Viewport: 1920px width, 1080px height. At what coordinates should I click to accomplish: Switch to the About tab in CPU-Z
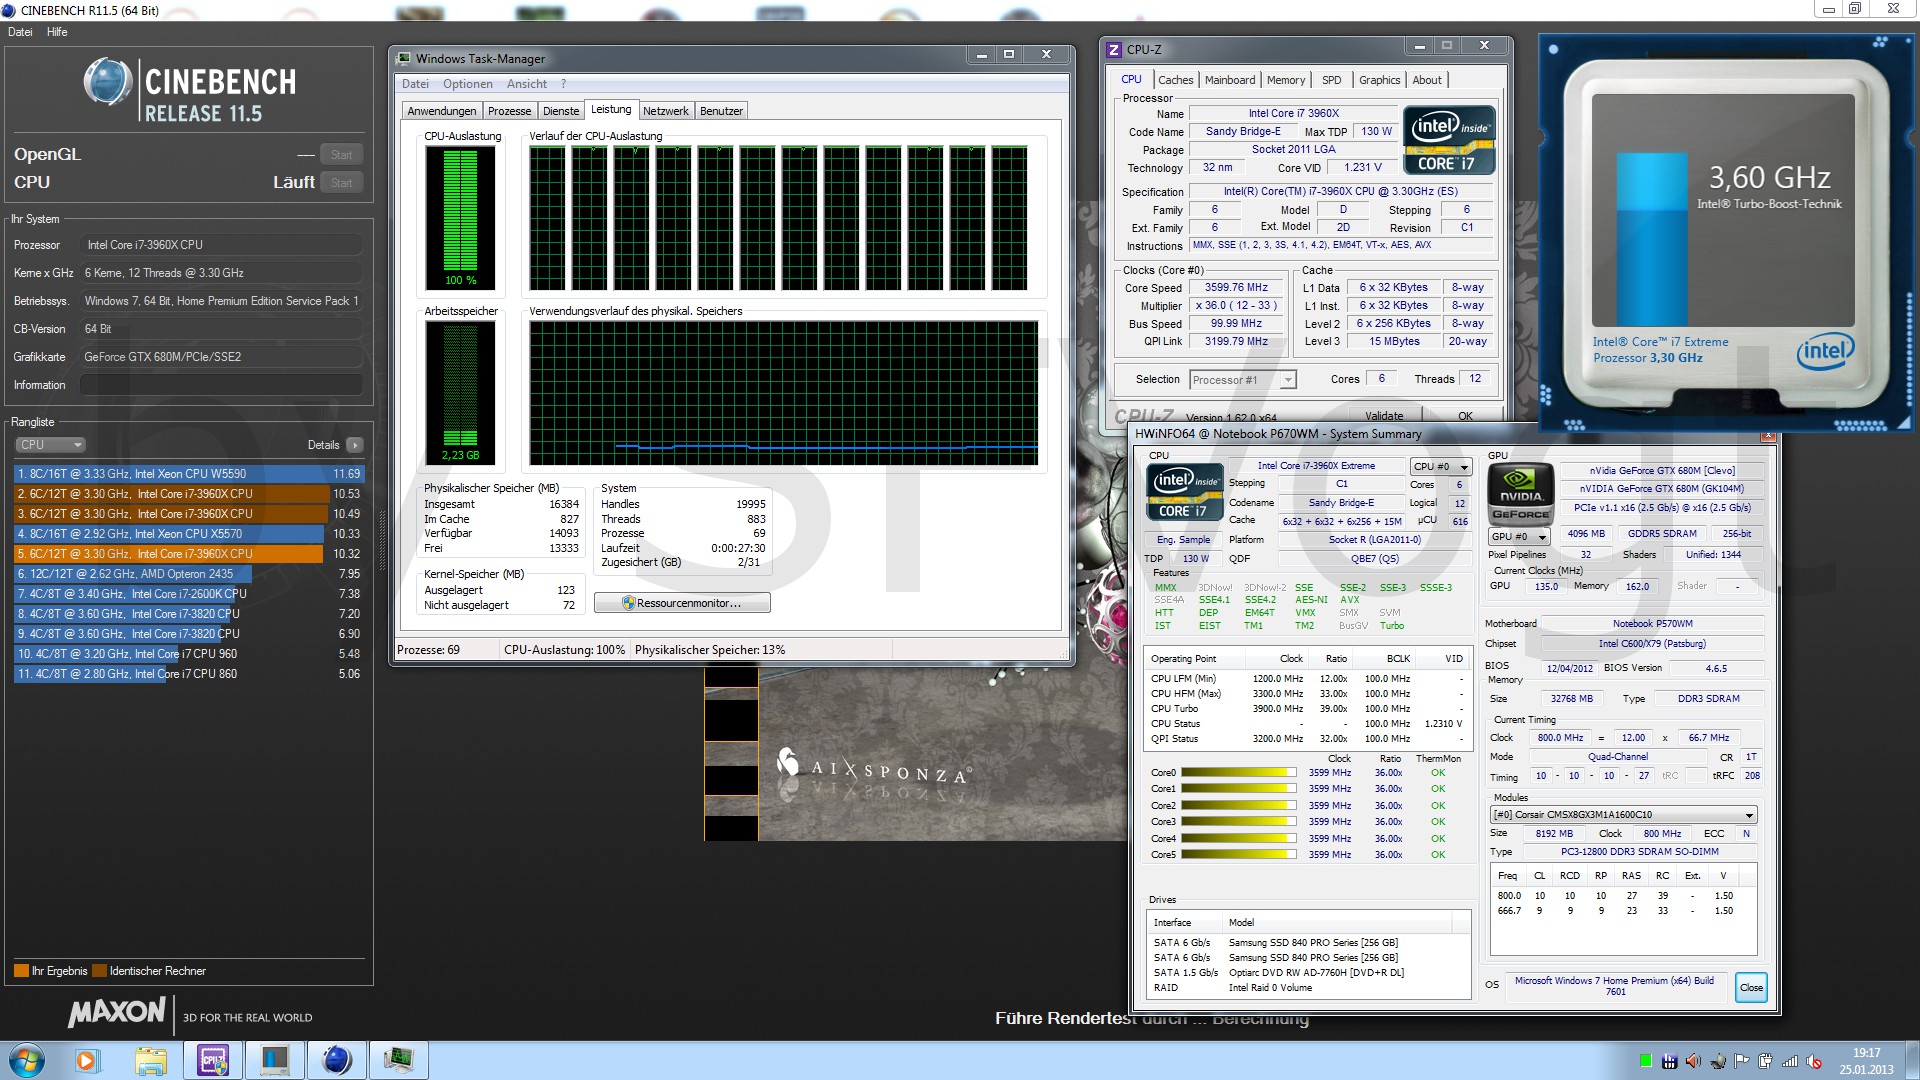pyautogui.click(x=1427, y=80)
